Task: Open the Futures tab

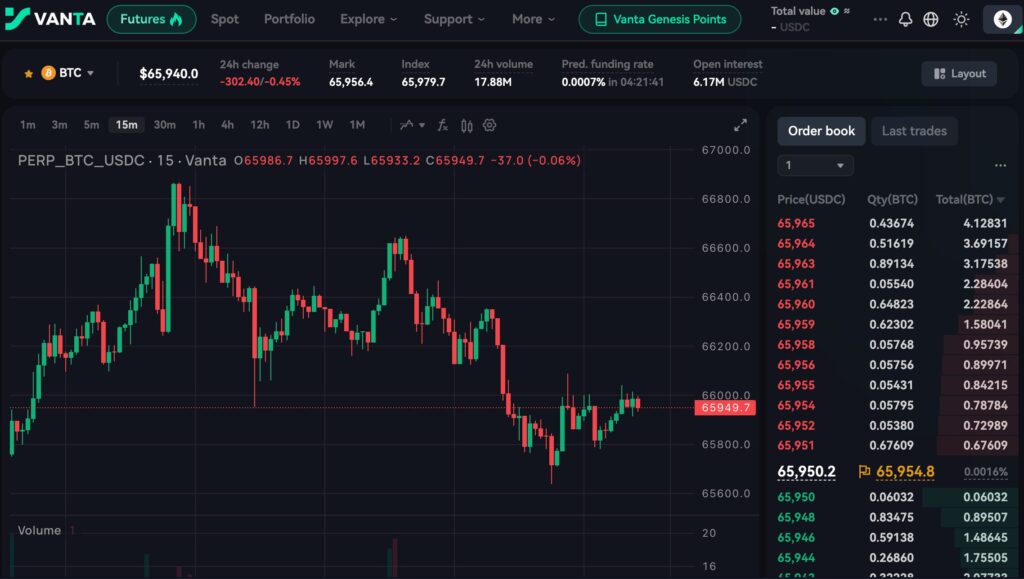Action: [x=152, y=19]
